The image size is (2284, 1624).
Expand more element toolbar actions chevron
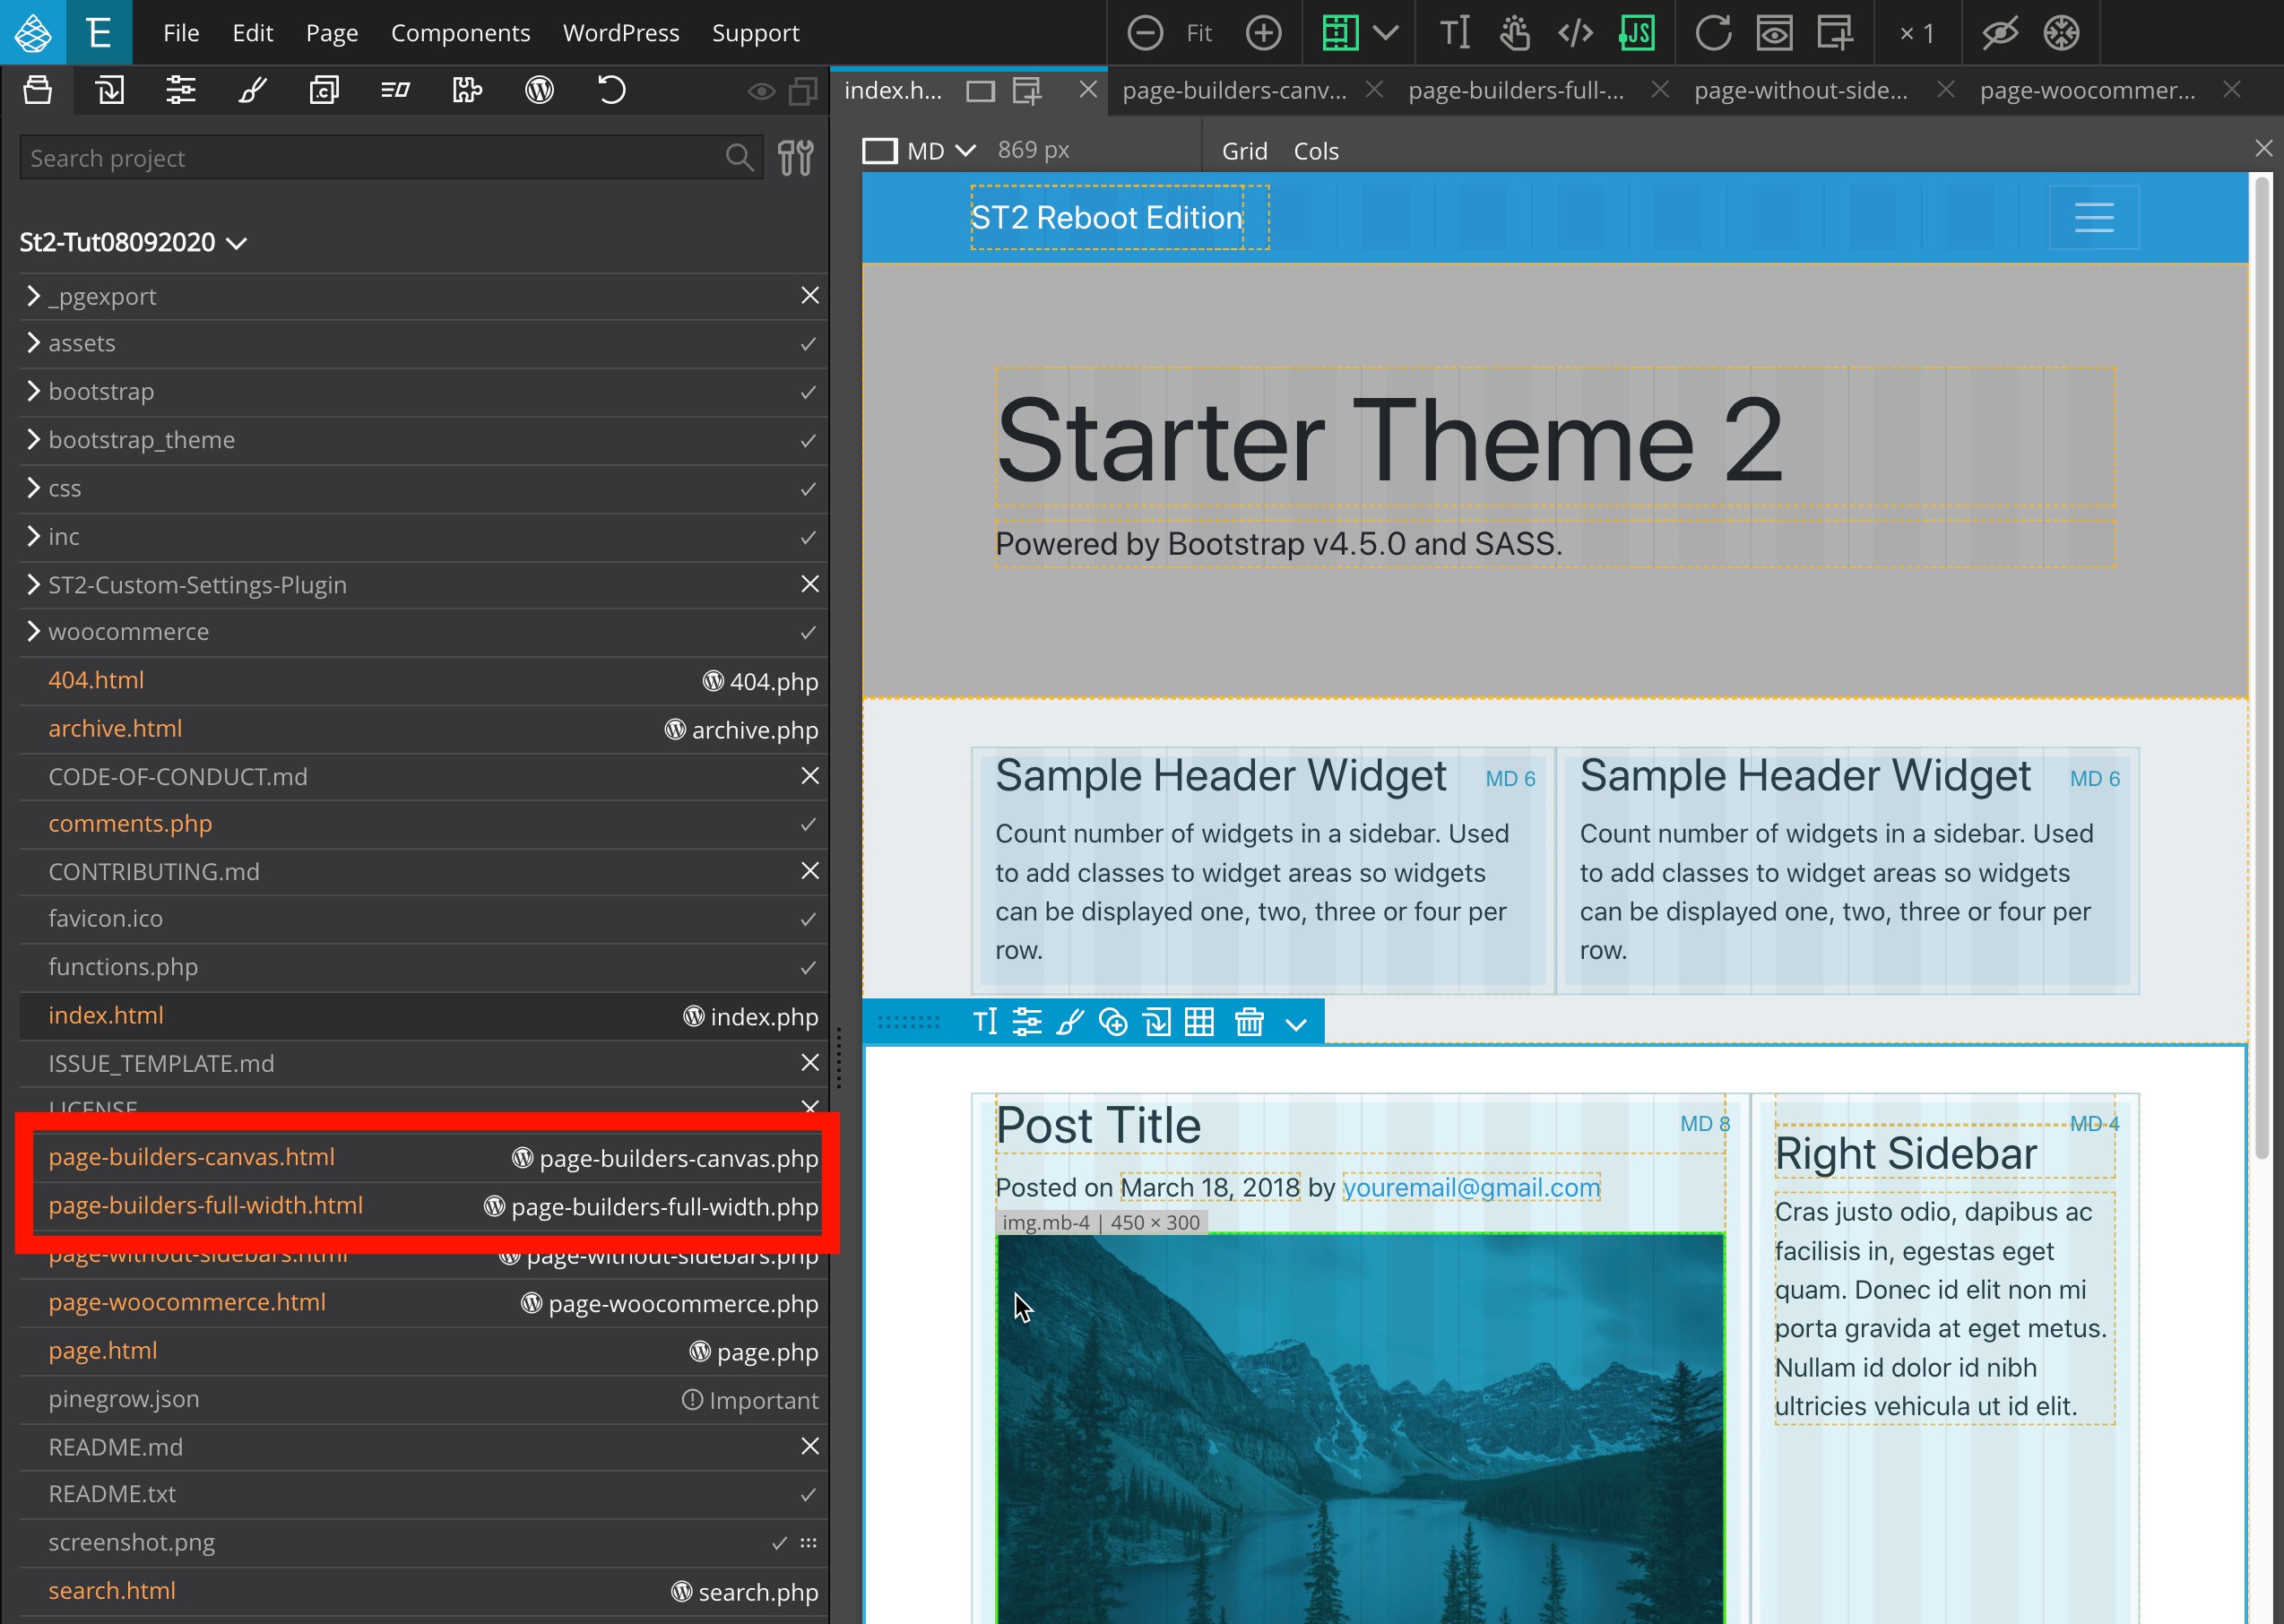click(1296, 1023)
